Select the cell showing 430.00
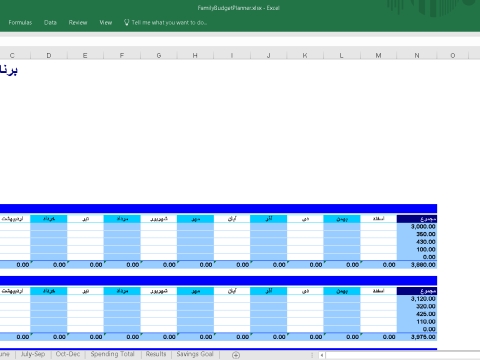Viewport: 480px width, 360px height. click(x=417, y=242)
